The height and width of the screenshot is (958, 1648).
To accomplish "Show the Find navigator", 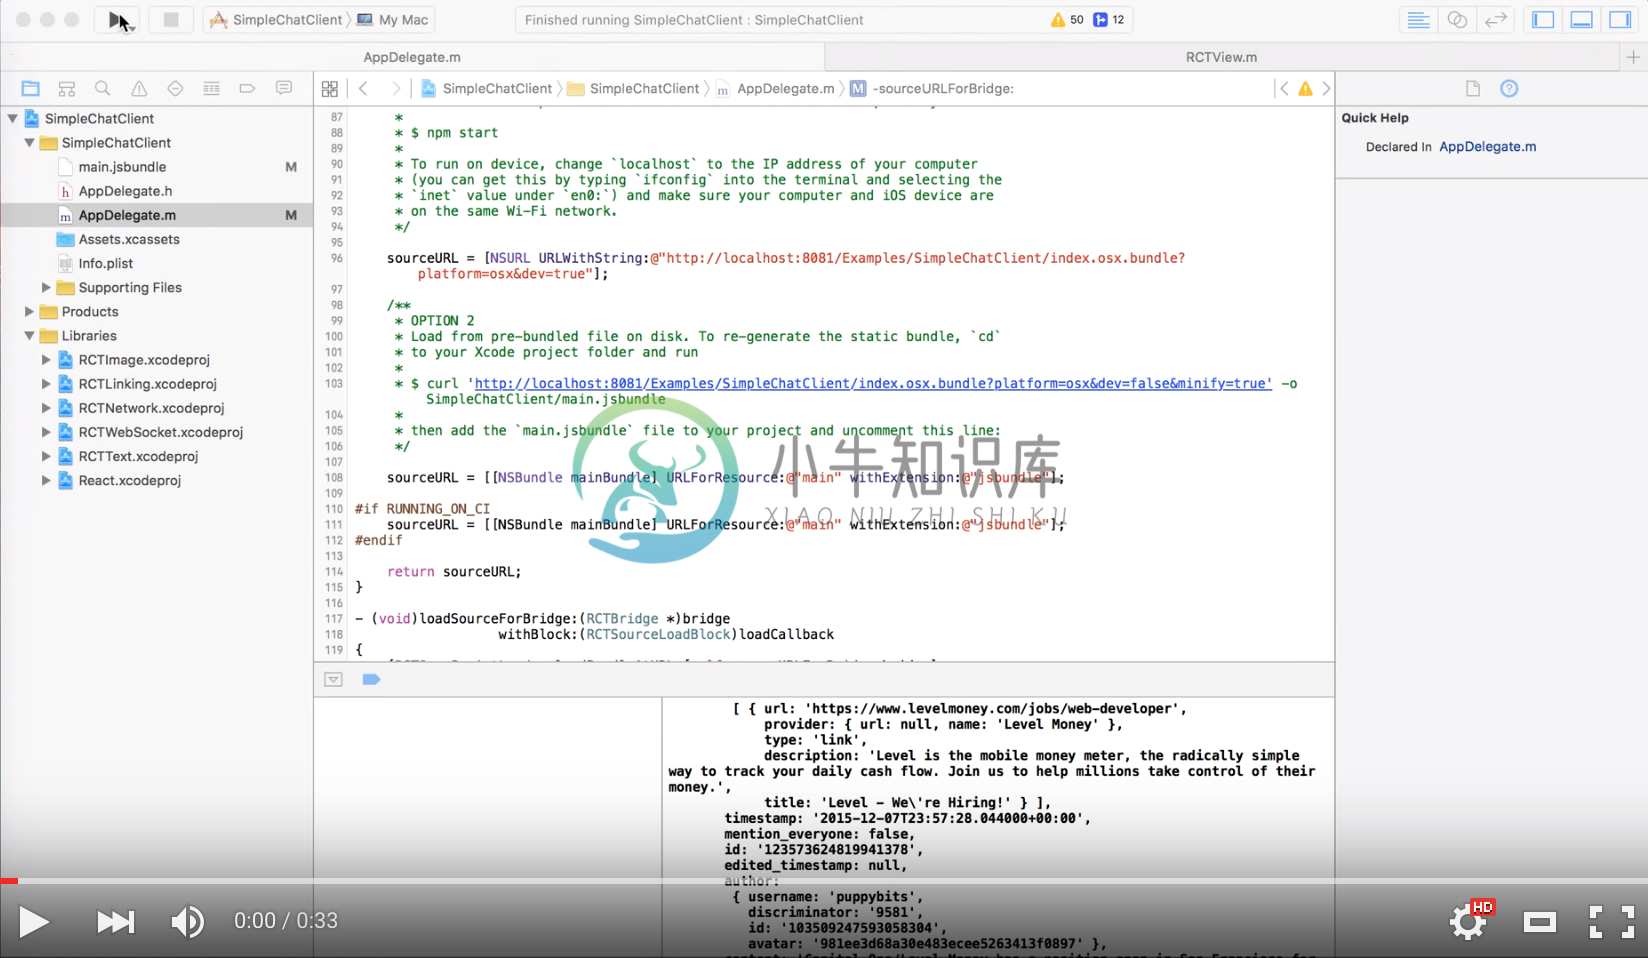I will pos(102,89).
